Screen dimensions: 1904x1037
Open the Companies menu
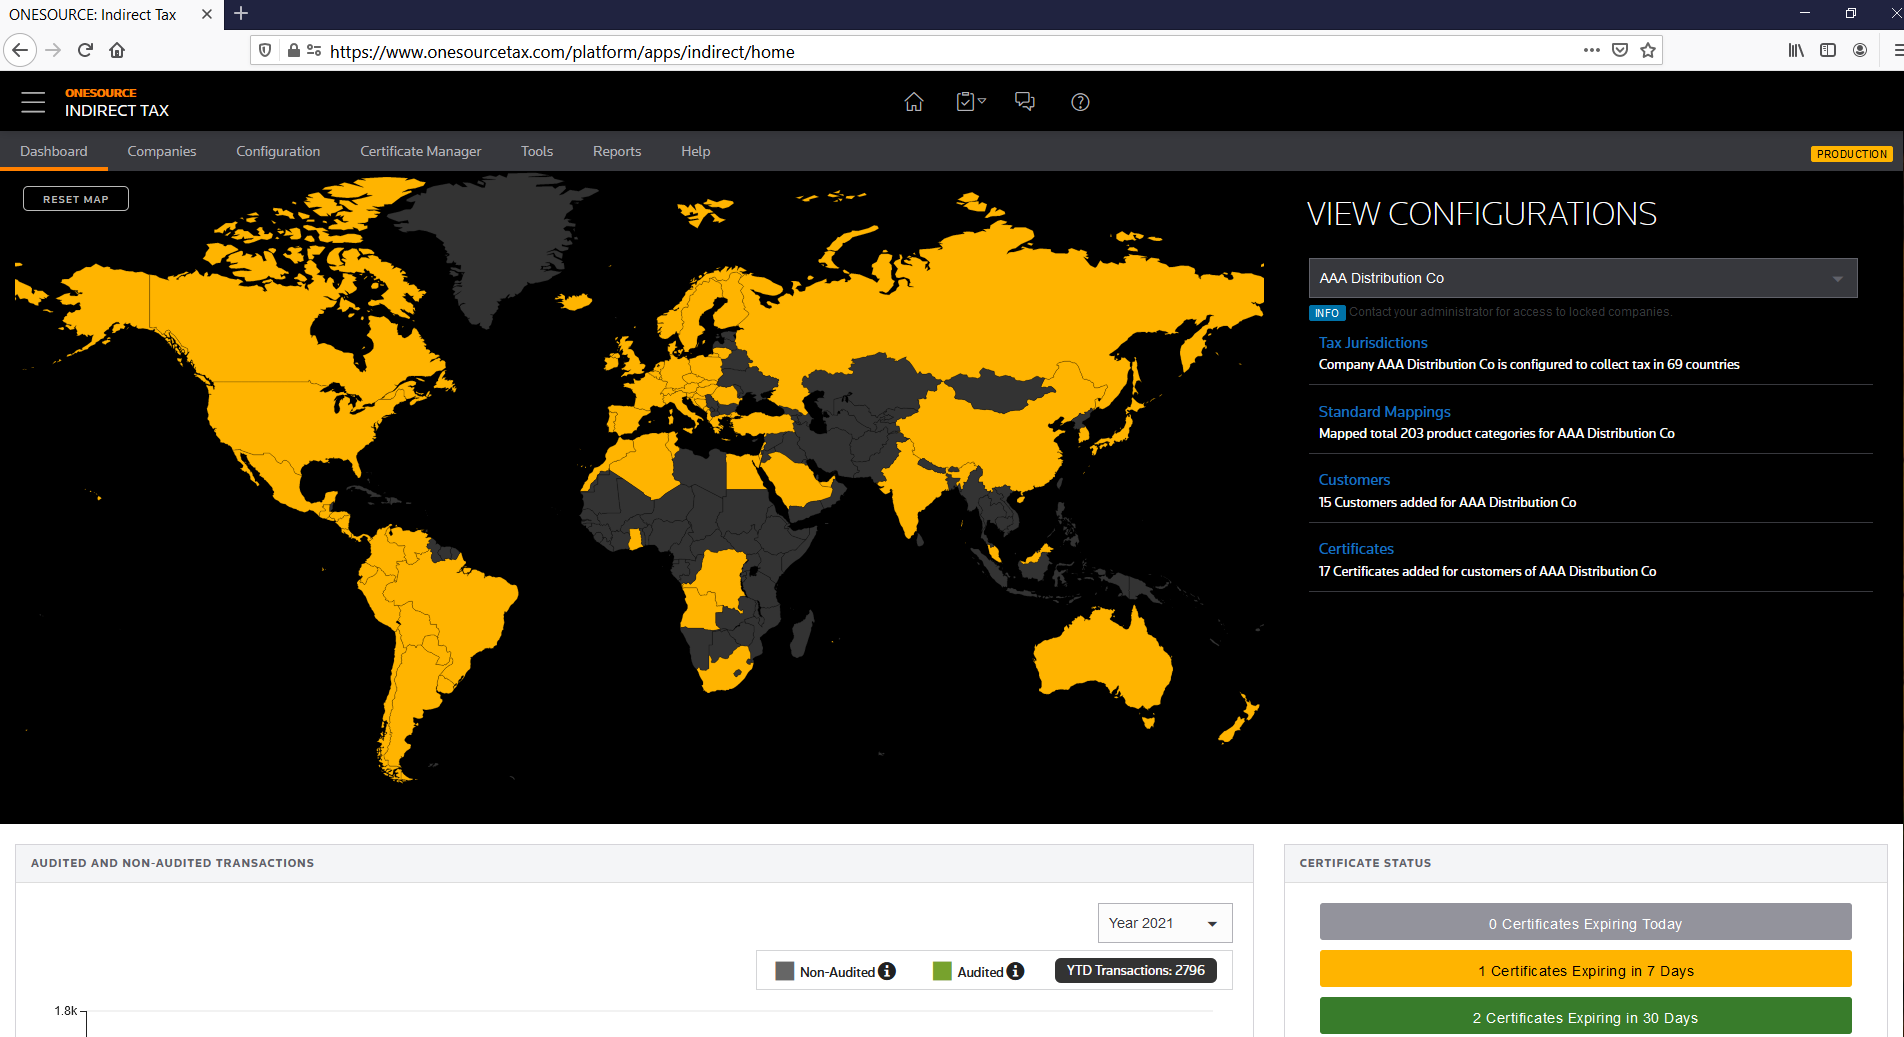pyautogui.click(x=162, y=151)
